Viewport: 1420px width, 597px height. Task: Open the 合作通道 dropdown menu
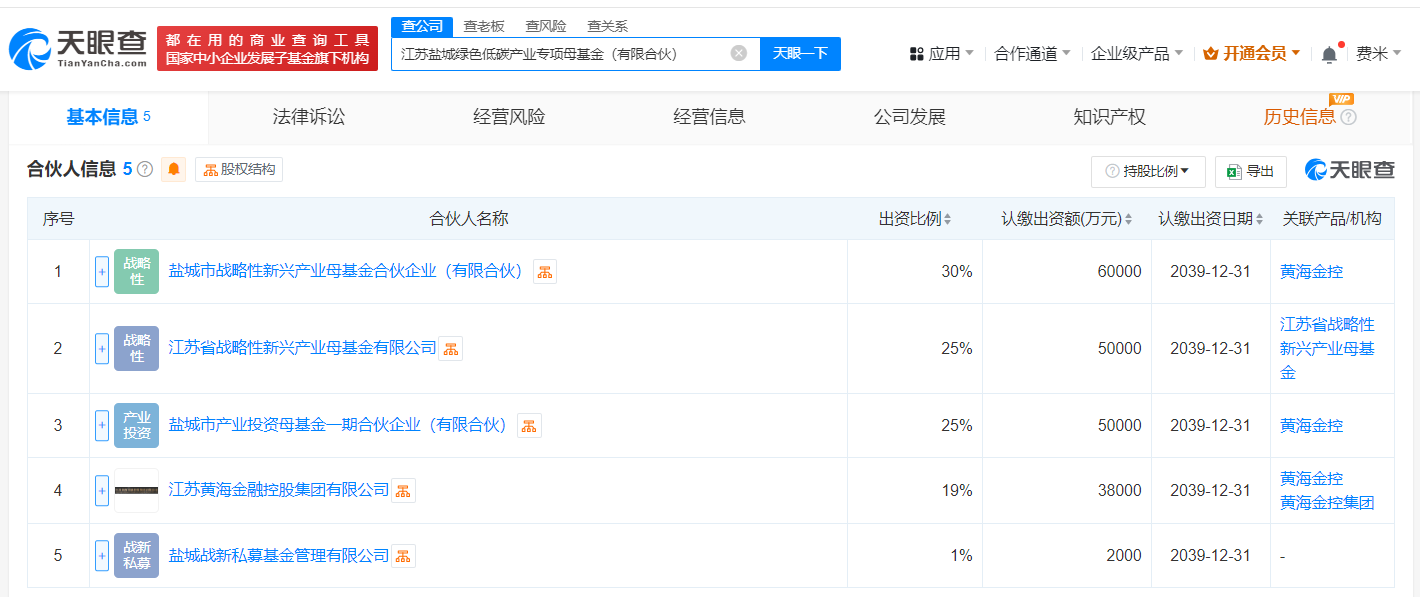pos(1033,54)
